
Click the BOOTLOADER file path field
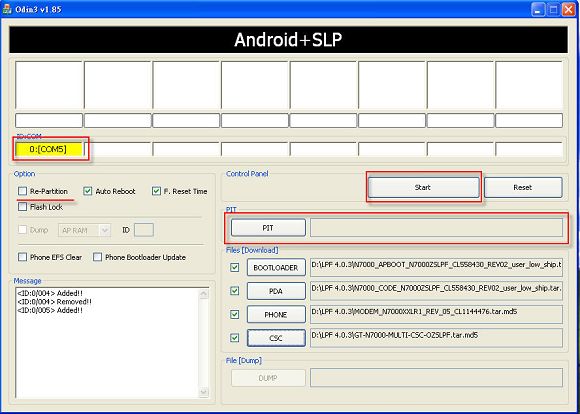pyautogui.click(x=436, y=267)
